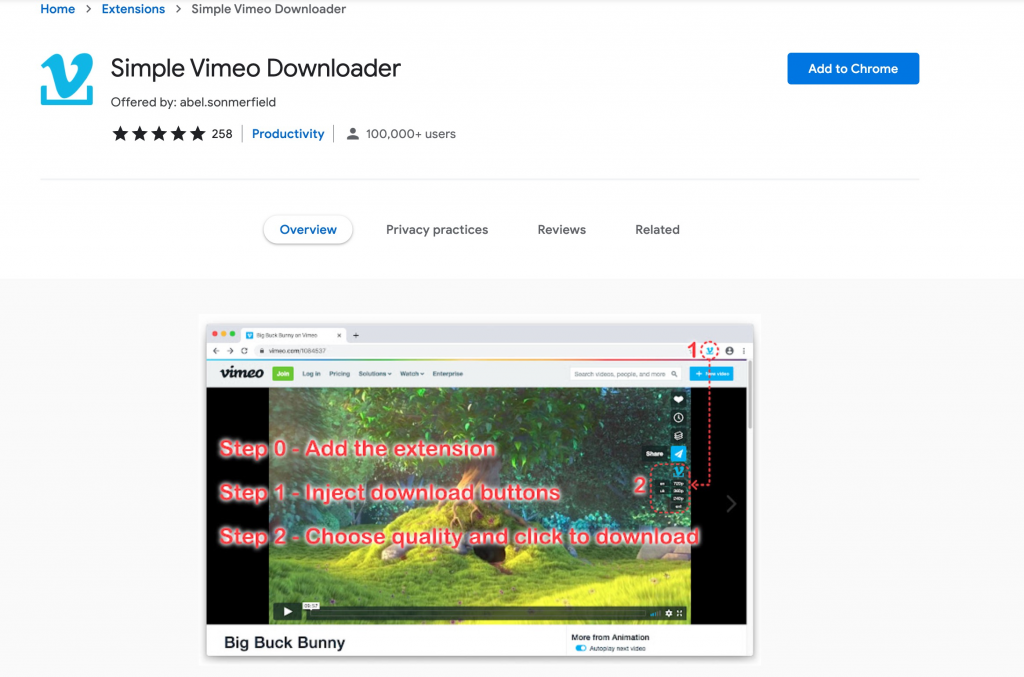Switch to Privacy practices tab
Screen dimensions: 1024x677
pos(437,230)
